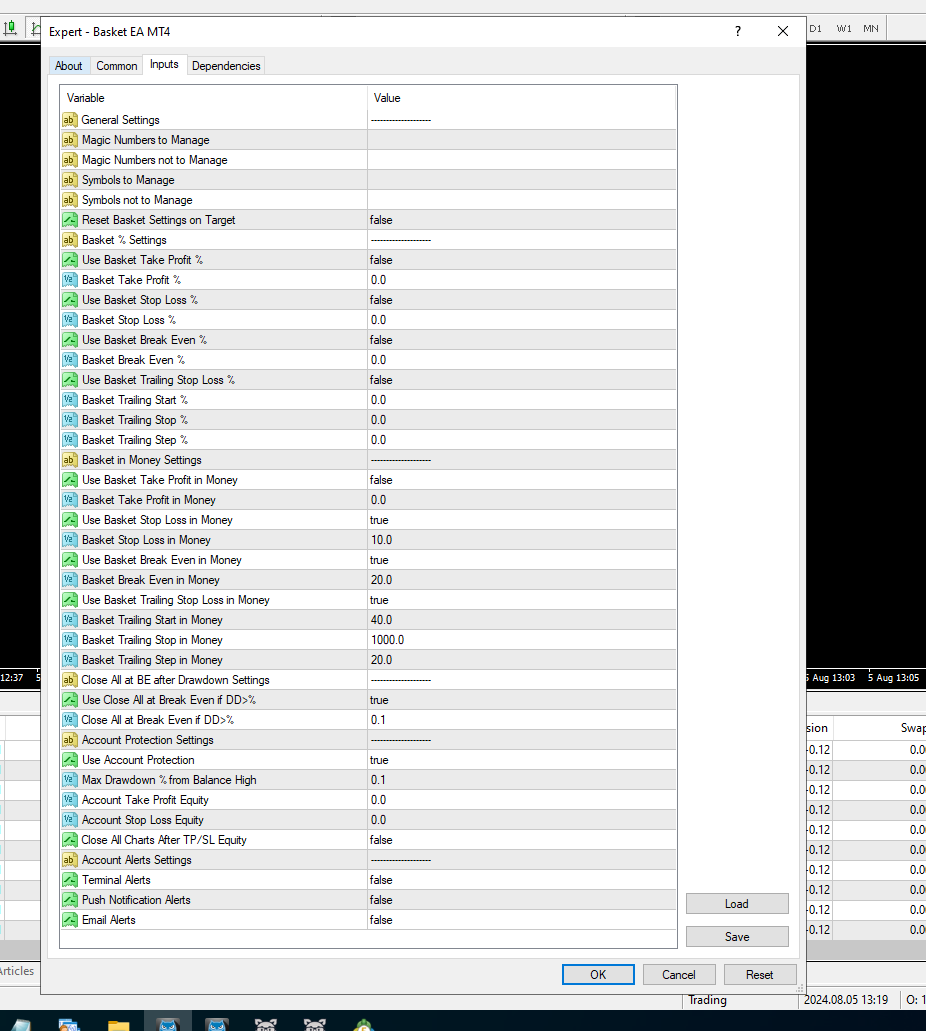This screenshot has width=926, height=1031.
Task: Open the Dependencies tab
Action: pos(226,66)
